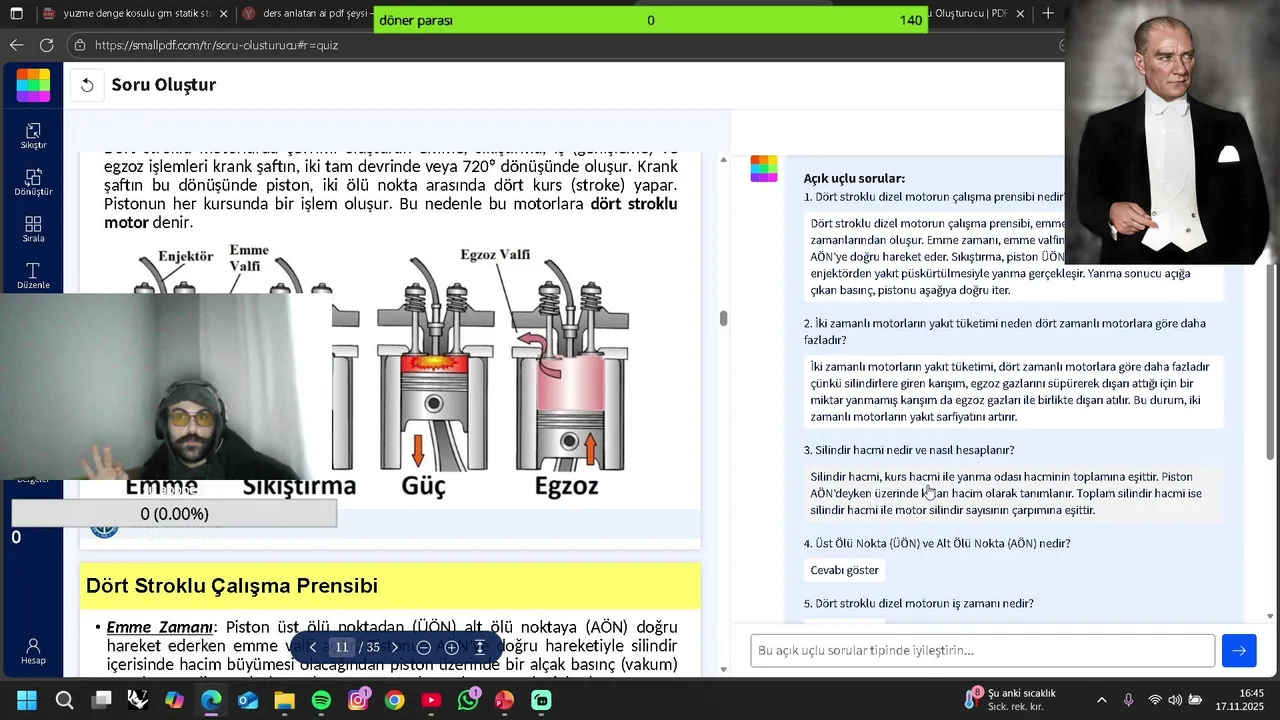1280x720 pixels.
Task: Open the Wi-Fi network tray icon
Action: (x=1155, y=700)
